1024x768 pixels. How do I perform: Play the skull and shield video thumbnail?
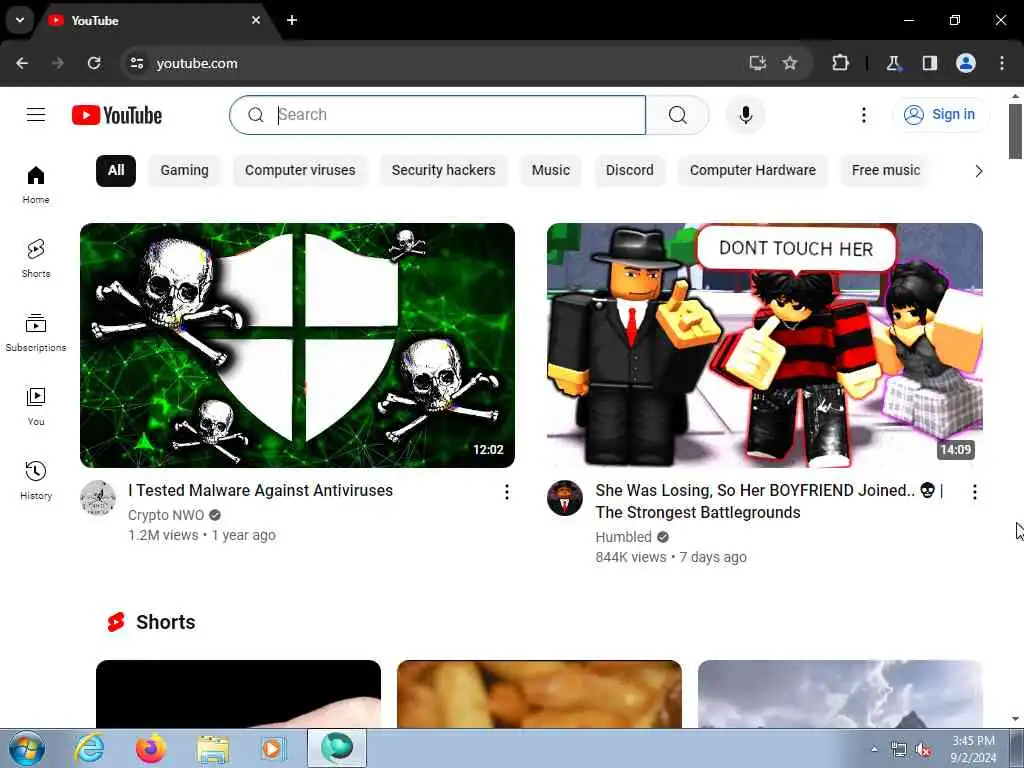[x=297, y=345]
